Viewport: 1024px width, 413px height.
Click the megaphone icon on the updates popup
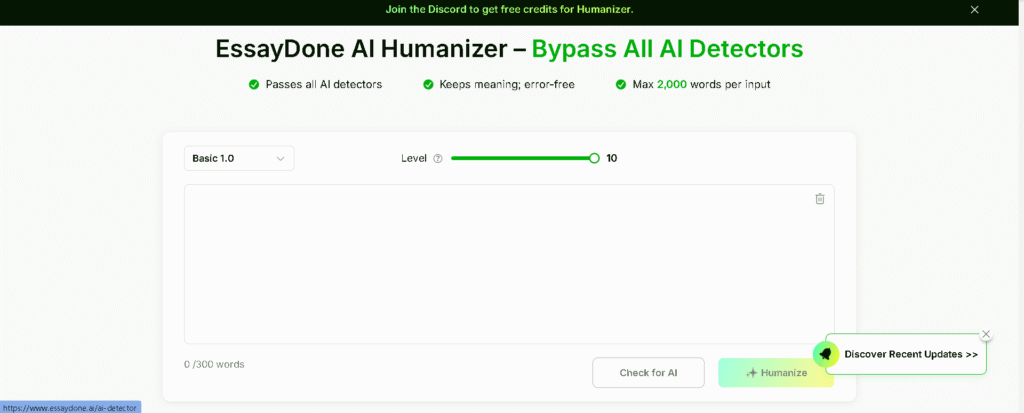coord(826,354)
